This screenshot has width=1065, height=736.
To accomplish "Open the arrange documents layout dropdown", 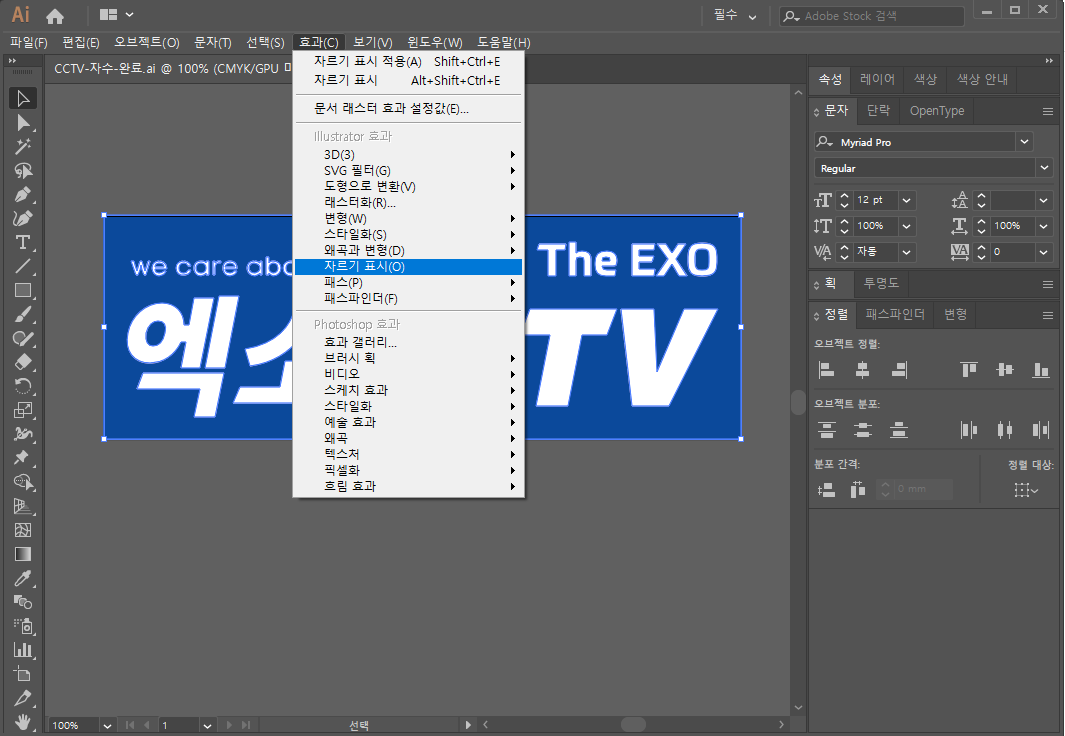I will 116,14.
